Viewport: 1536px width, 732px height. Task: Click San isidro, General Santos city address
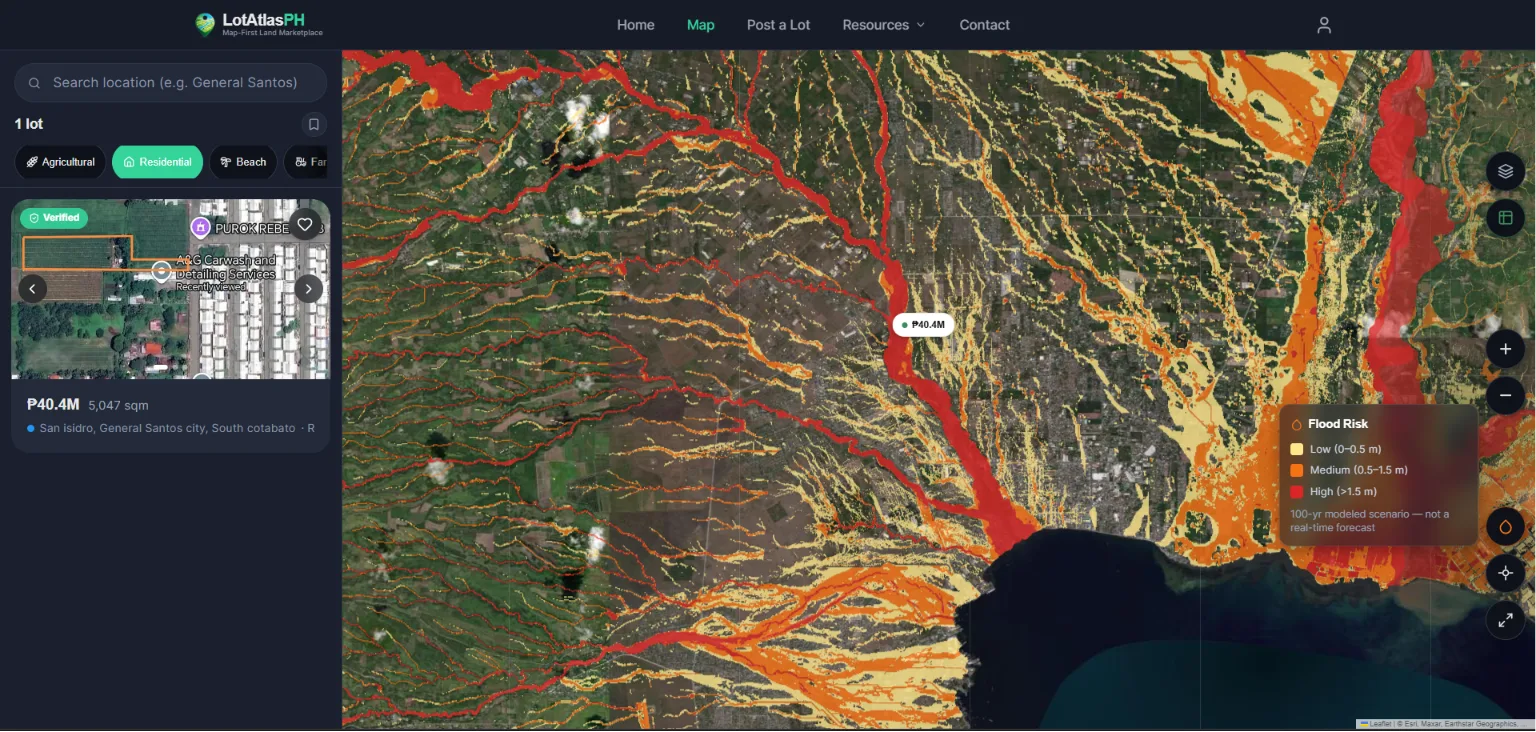coord(167,428)
